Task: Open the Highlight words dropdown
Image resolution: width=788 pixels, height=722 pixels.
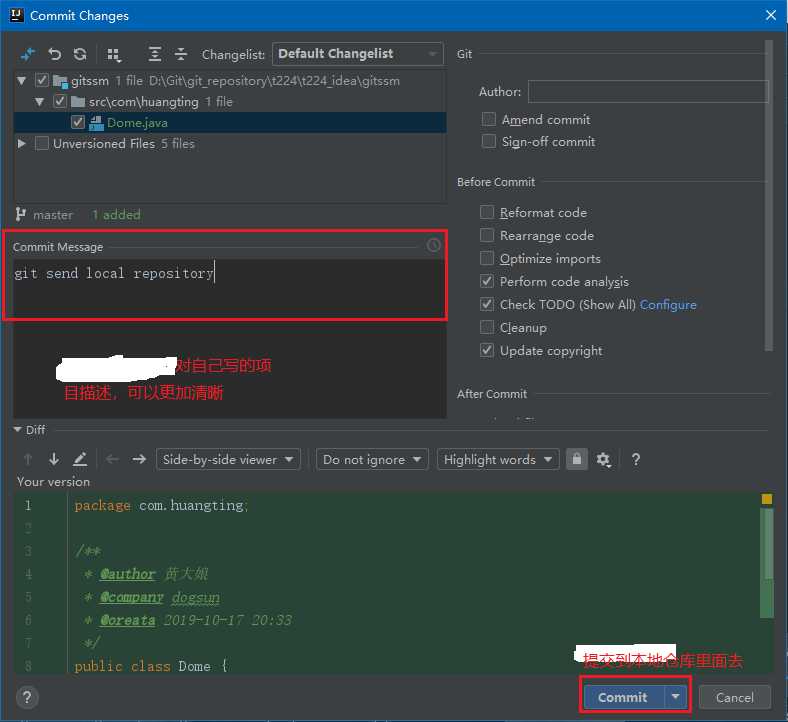Action: click(x=498, y=459)
